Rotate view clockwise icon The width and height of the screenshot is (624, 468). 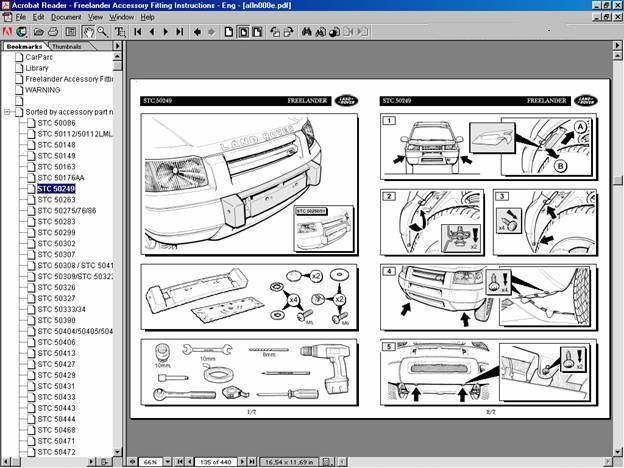pos(289,32)
